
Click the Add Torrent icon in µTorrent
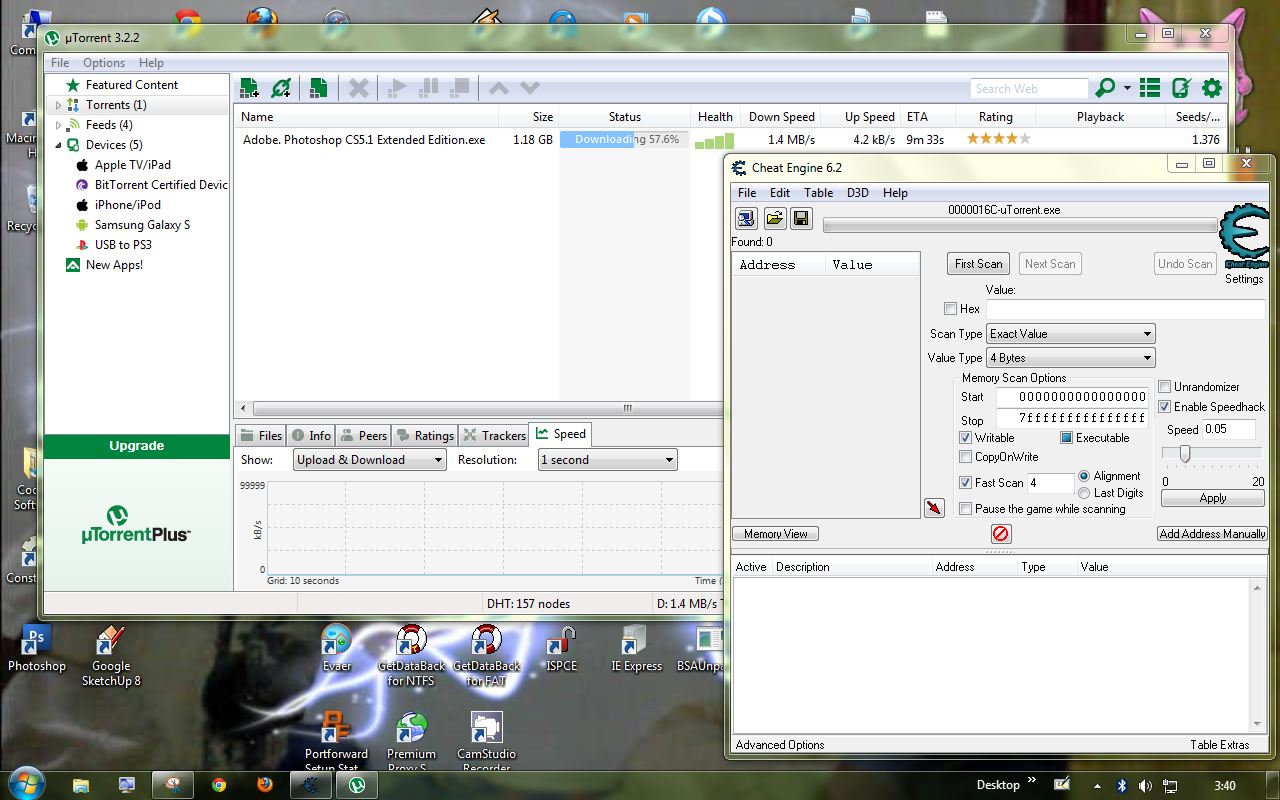pos(249,88)
